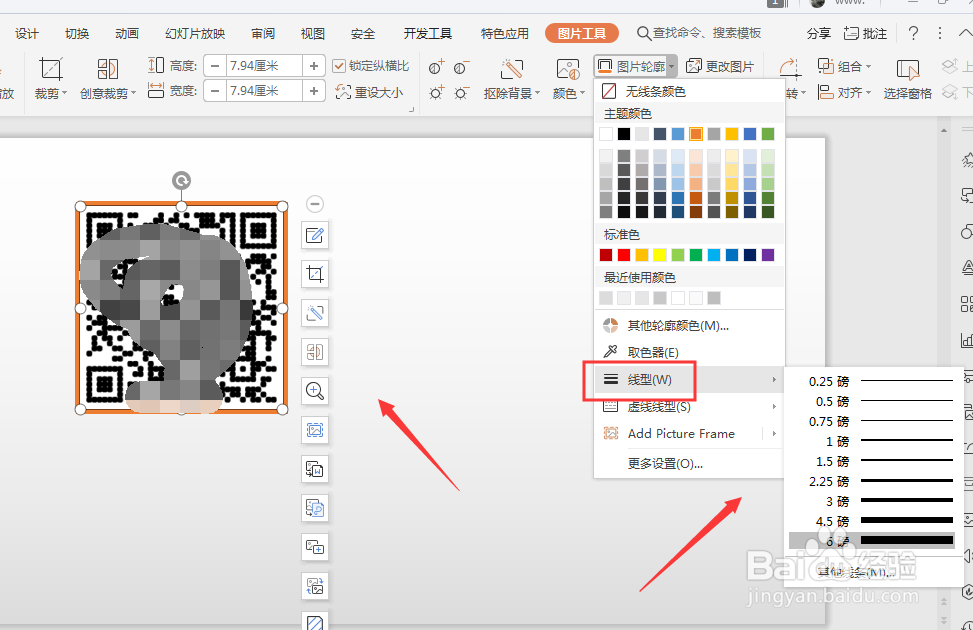973x630 pixels.
Task: Open Align (对齐) dropdown
Action: tap(845, 92)
